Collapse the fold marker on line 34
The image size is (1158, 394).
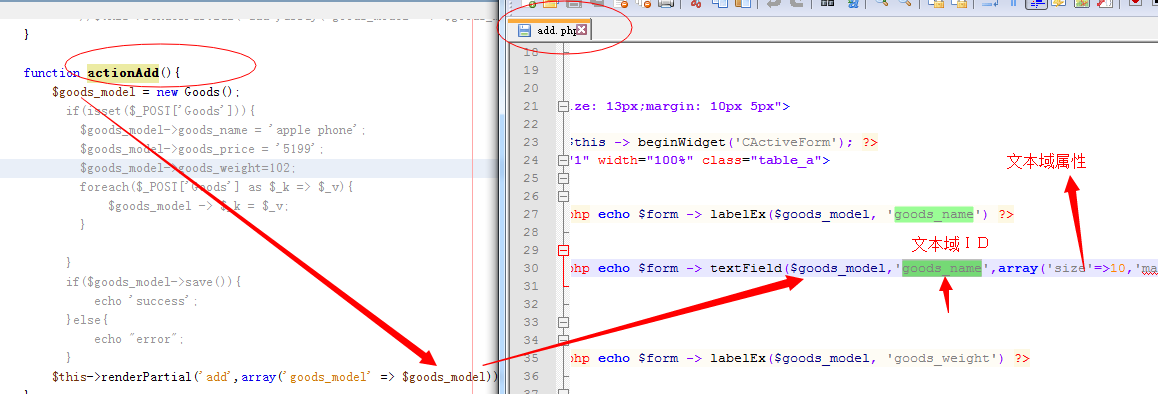[563, 341]
